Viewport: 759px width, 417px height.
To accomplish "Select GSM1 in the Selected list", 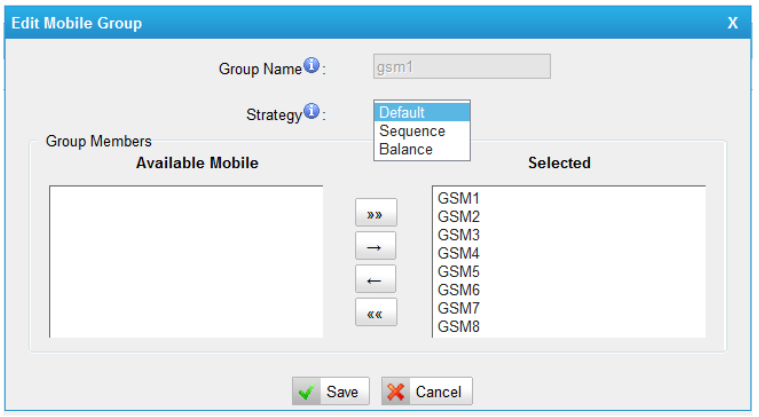I will (459, 198).
